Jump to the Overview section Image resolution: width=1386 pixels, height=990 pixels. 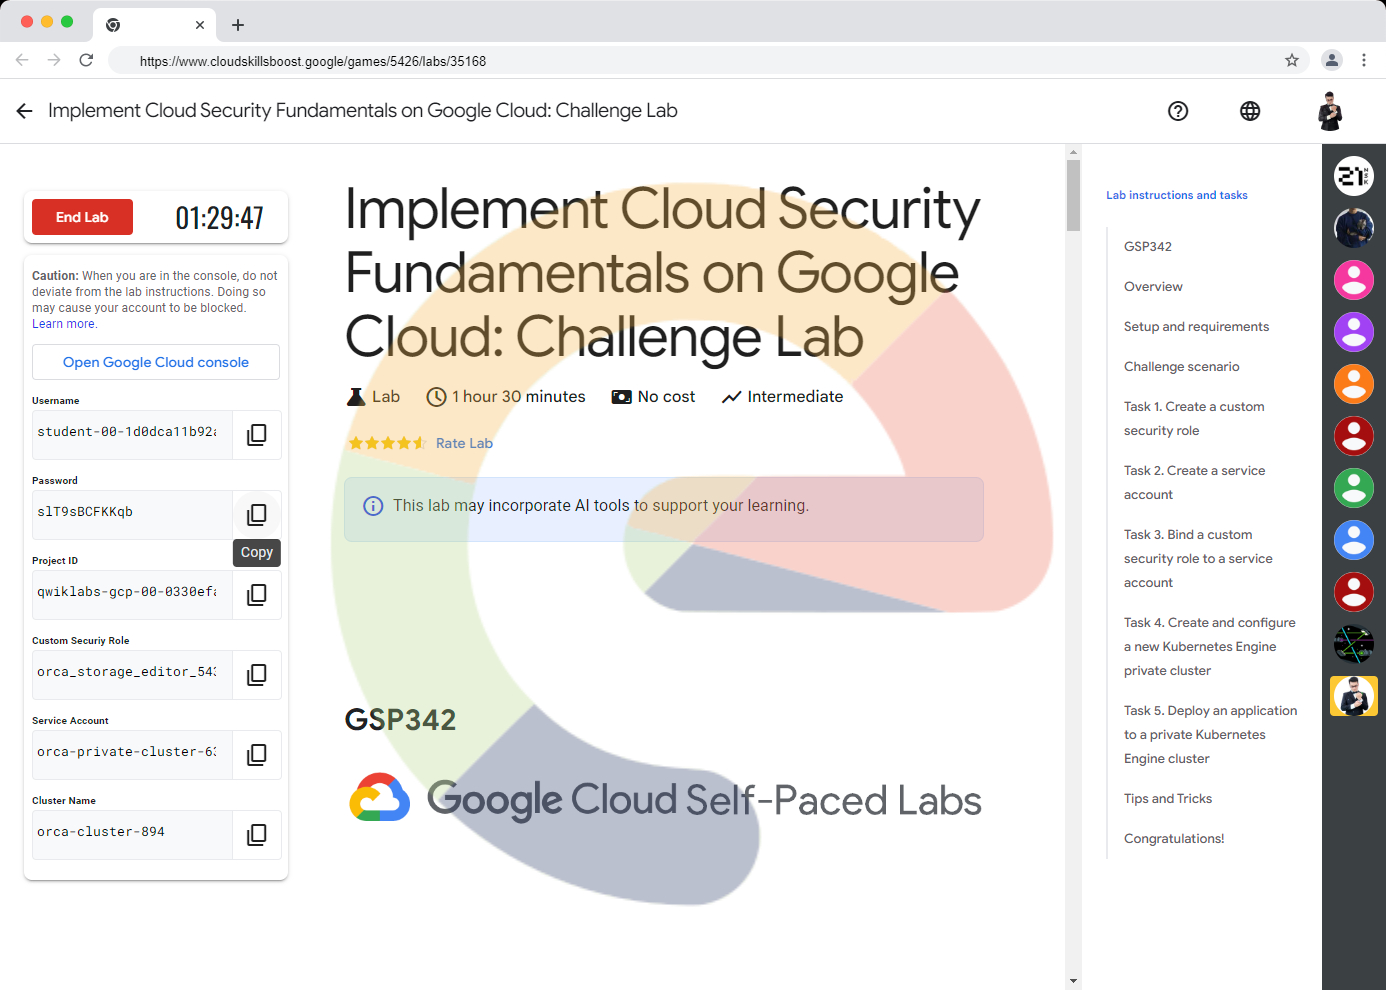point(1153,287)
